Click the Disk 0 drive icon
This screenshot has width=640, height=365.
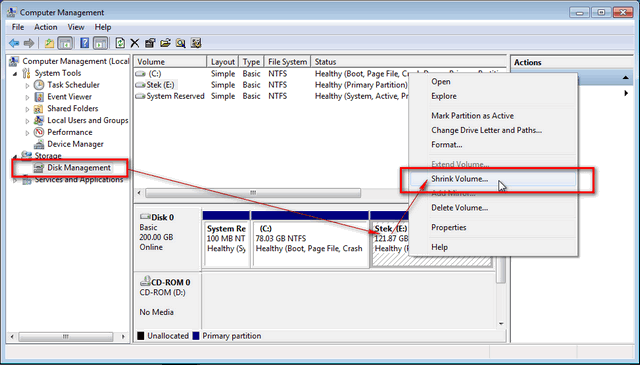click(145, 217)
